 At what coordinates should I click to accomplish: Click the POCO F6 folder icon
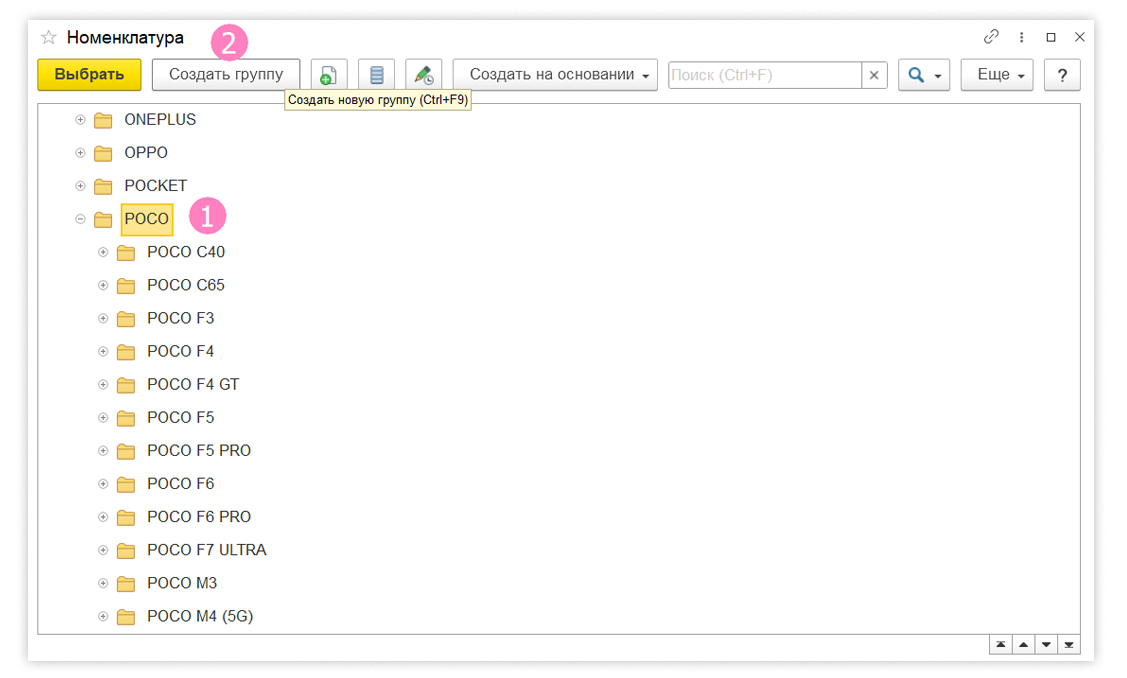pyautogui.click(x=126, y=484)
